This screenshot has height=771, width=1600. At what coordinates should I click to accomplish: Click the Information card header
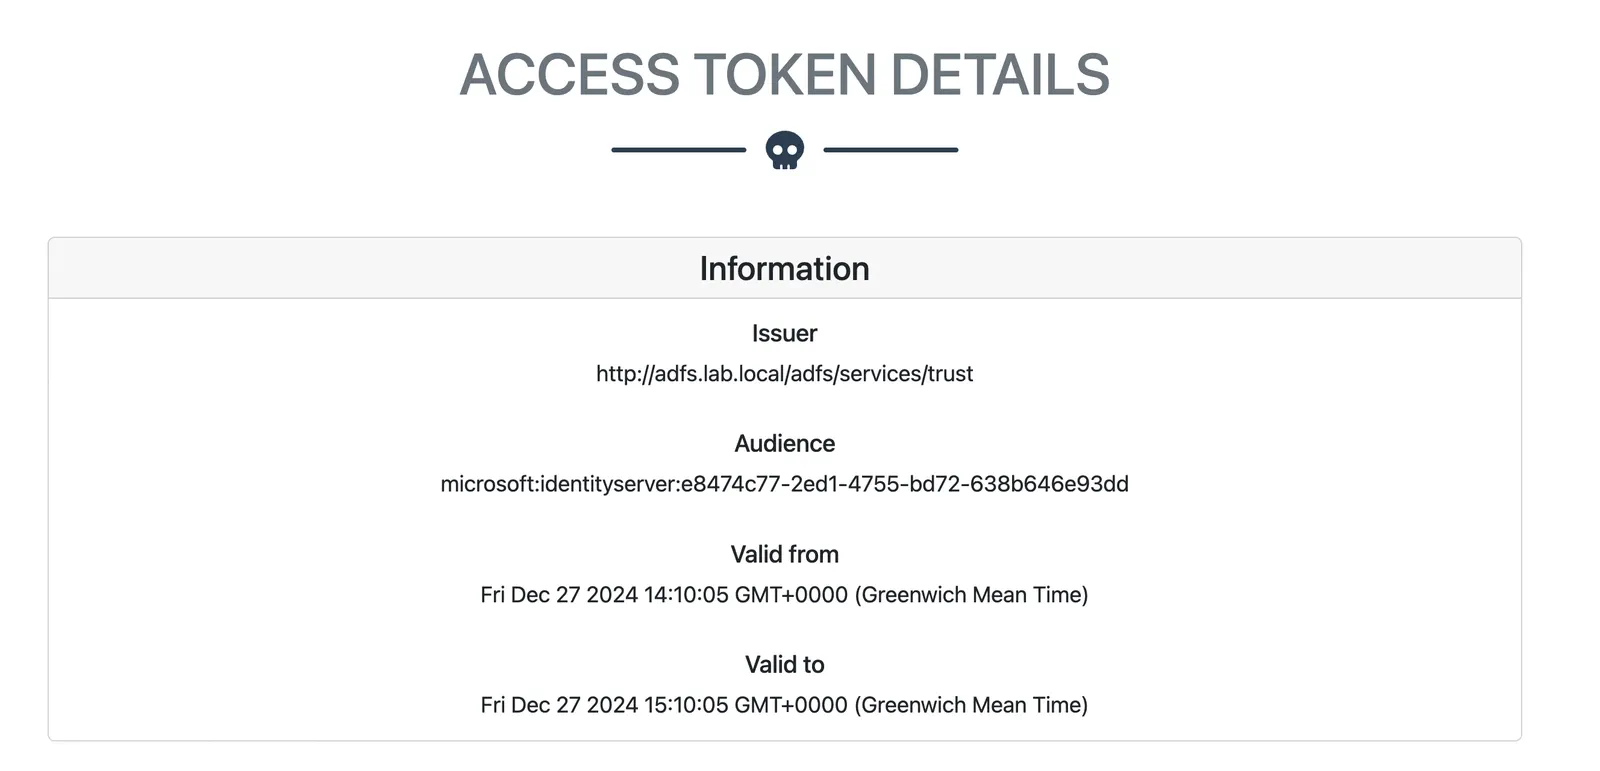coord(785,268)
